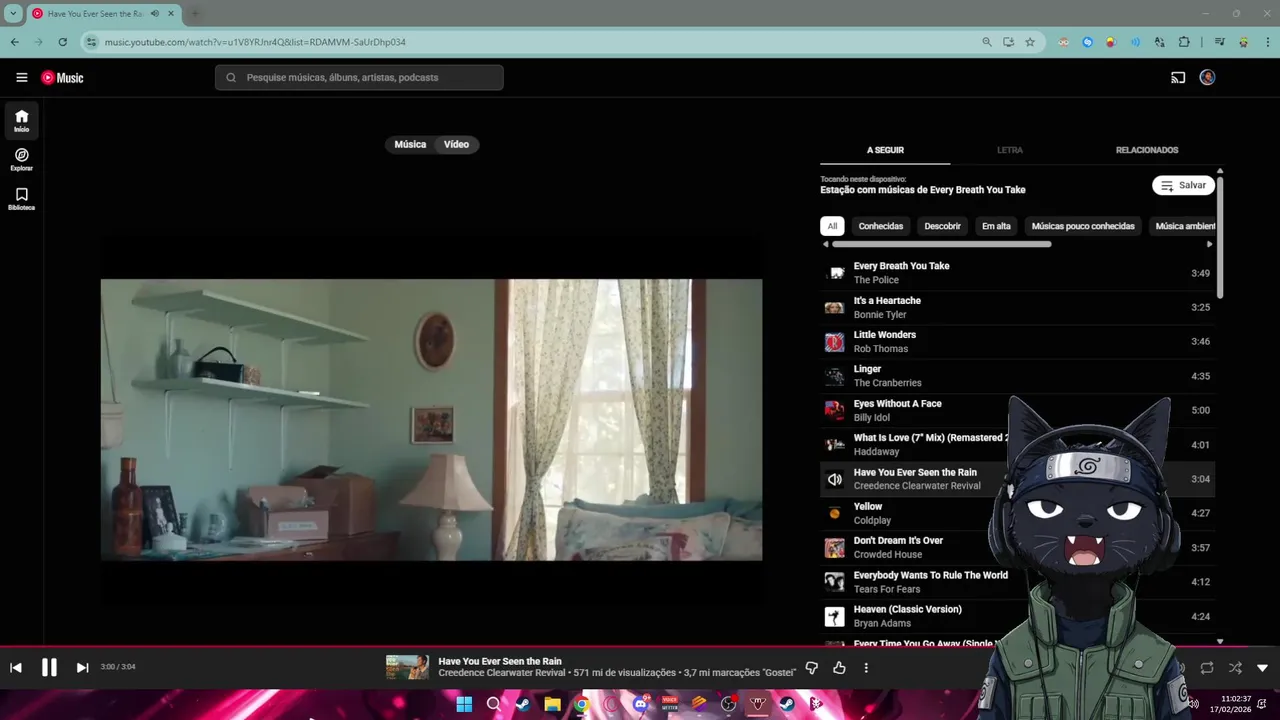Play Little Wonders by Rob Thomas

point(1017,342)
